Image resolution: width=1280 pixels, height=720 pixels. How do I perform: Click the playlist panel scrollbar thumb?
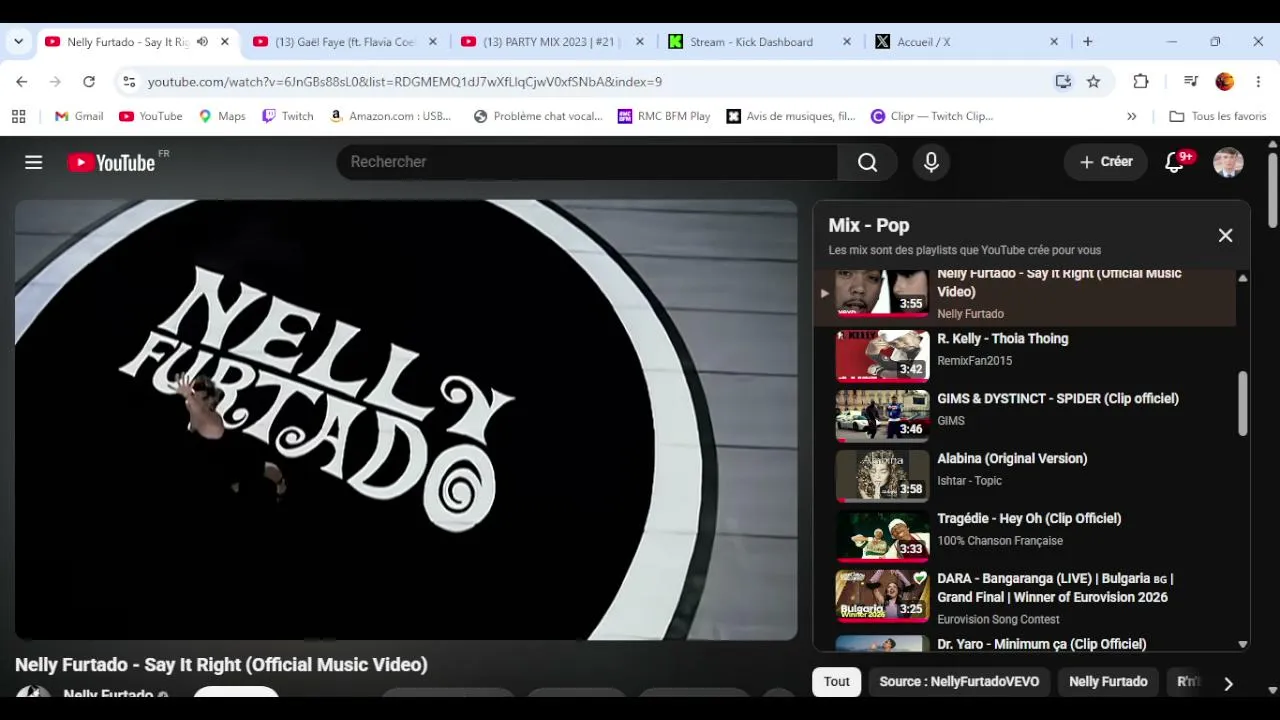1243,403
